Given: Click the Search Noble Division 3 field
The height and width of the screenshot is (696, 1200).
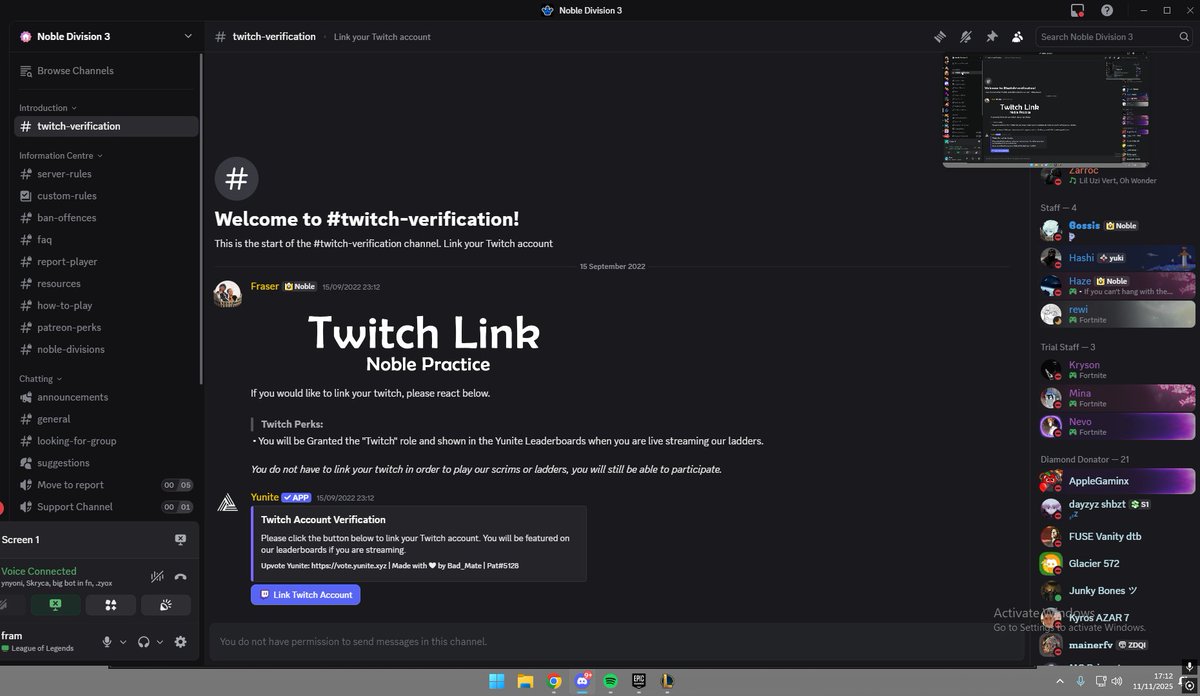Looking at the screenshot, I should pos(1114,36).
